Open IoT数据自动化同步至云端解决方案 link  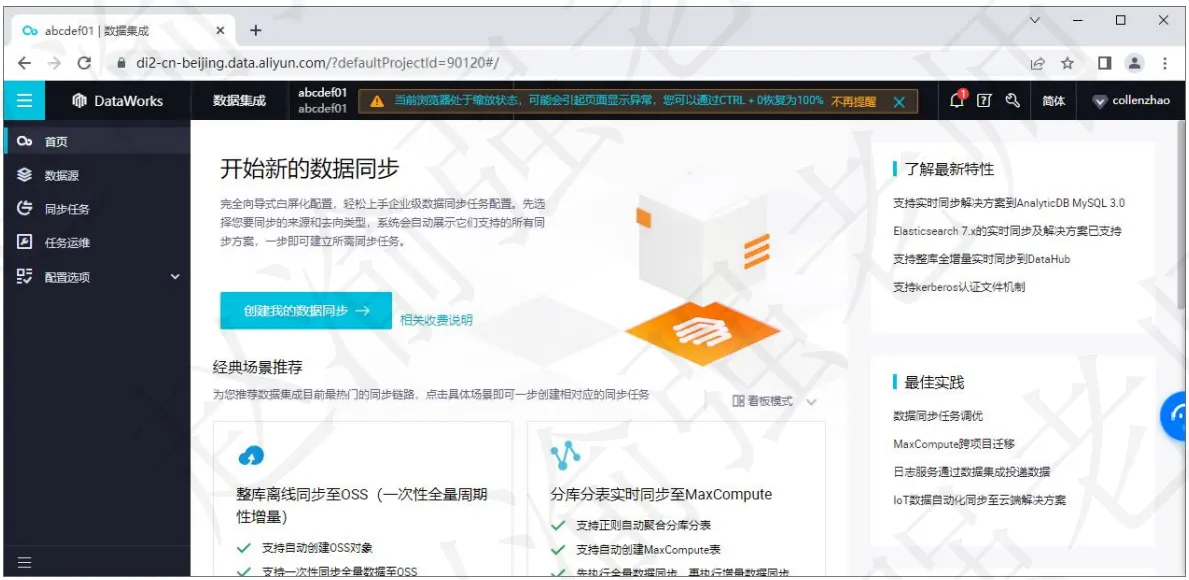(x=980, y=500)
